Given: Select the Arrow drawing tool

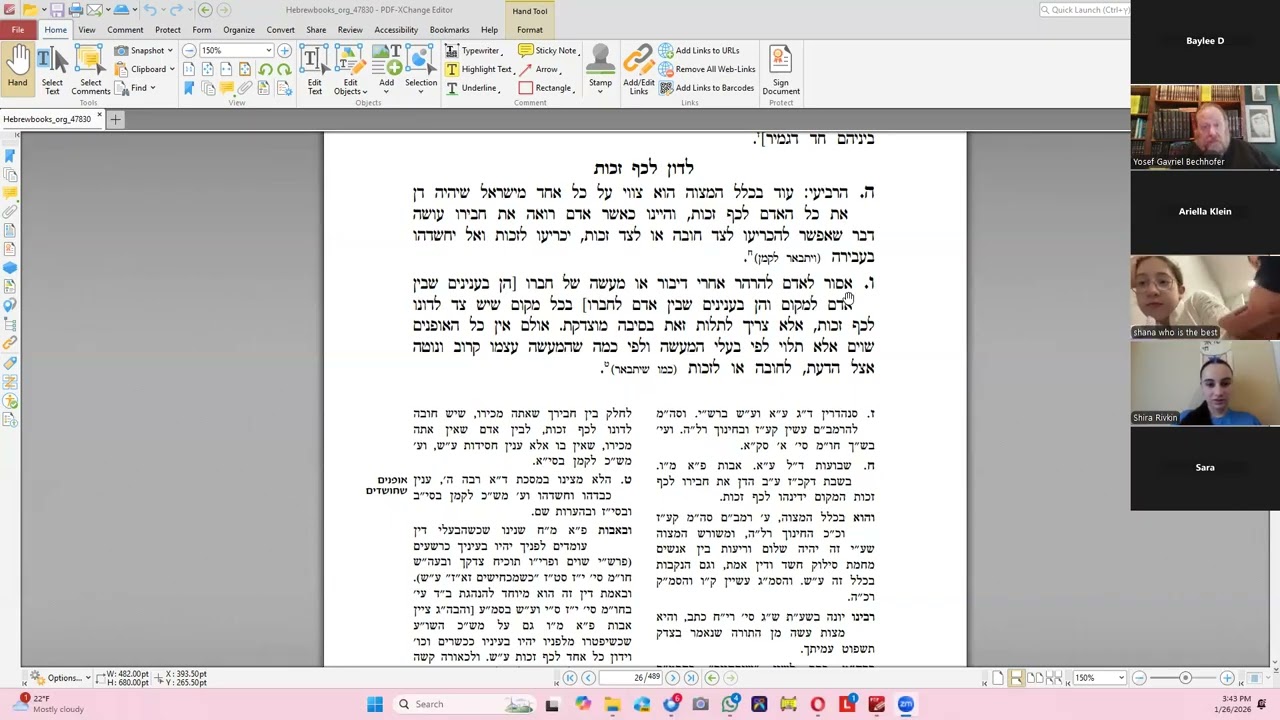Looking at the screenshot, I should point(539,69).
